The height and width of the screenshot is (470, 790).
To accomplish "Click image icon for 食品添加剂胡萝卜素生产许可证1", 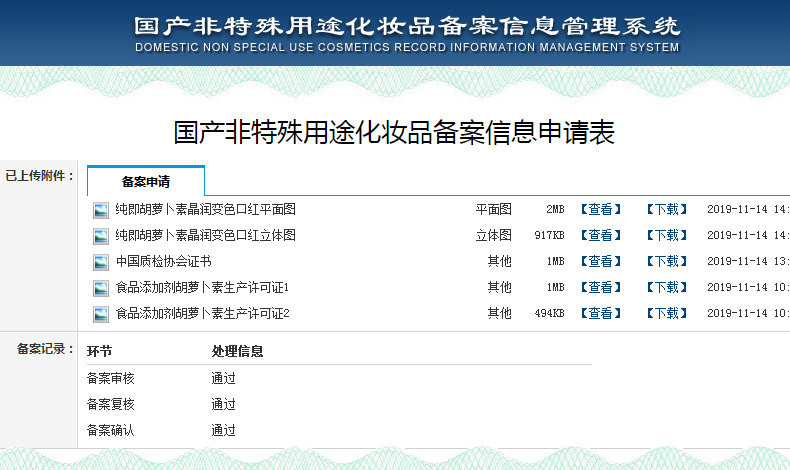I will point(101,289).
